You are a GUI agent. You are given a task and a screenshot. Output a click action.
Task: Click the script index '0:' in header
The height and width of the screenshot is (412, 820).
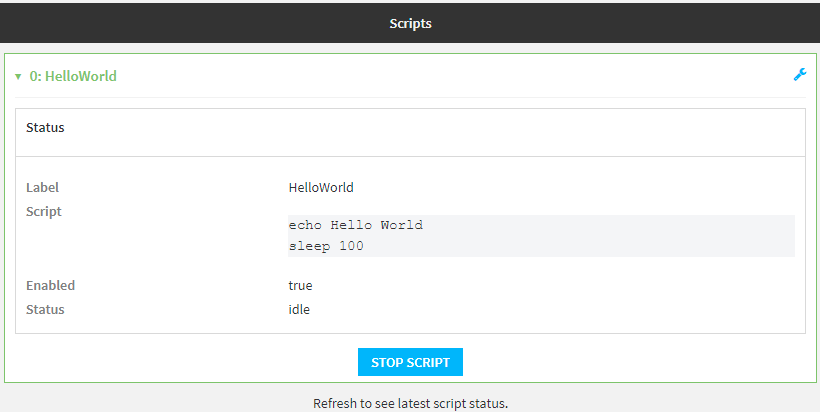[x=36, y=76]
